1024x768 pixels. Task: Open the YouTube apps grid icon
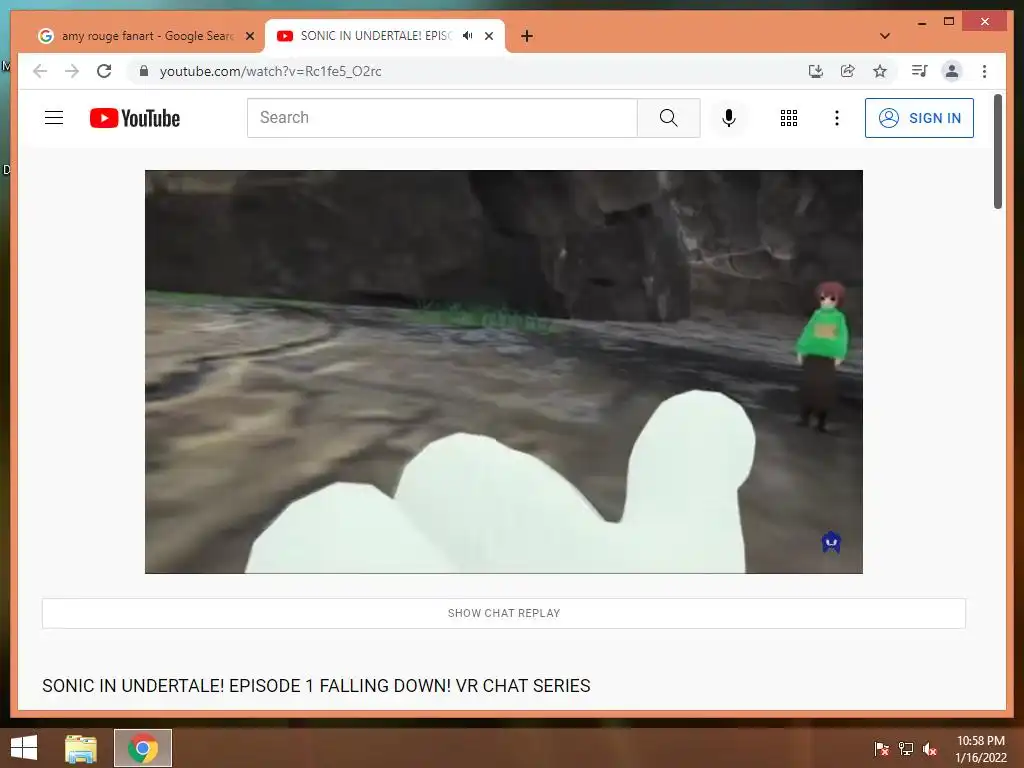(x=788, y=118)
